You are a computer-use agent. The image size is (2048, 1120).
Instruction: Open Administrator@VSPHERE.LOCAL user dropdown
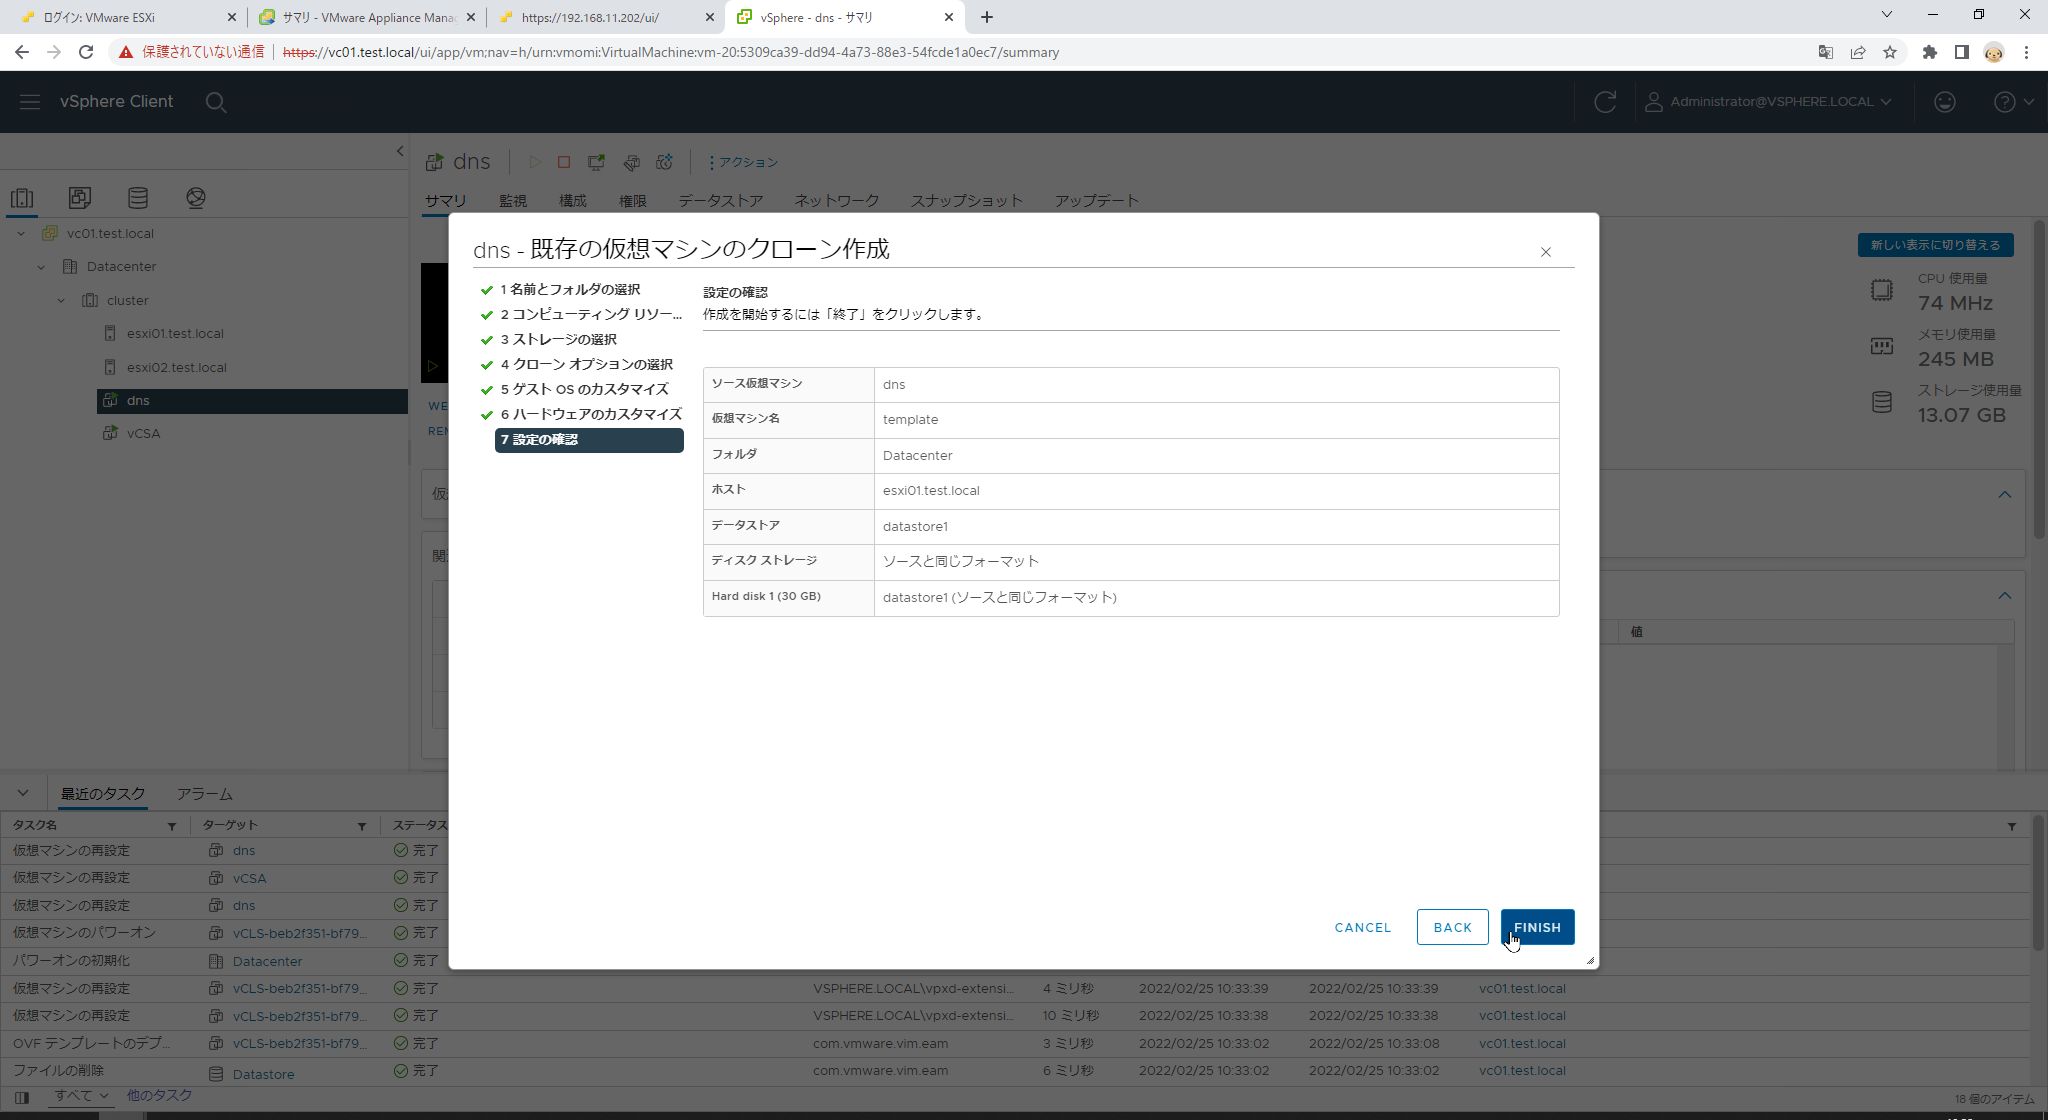[x=1768, y=102]
